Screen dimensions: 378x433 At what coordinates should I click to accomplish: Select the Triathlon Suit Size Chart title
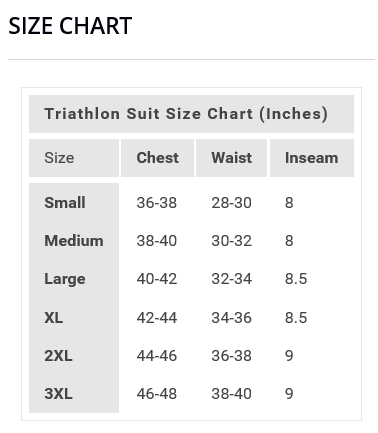tap(186, 114)
